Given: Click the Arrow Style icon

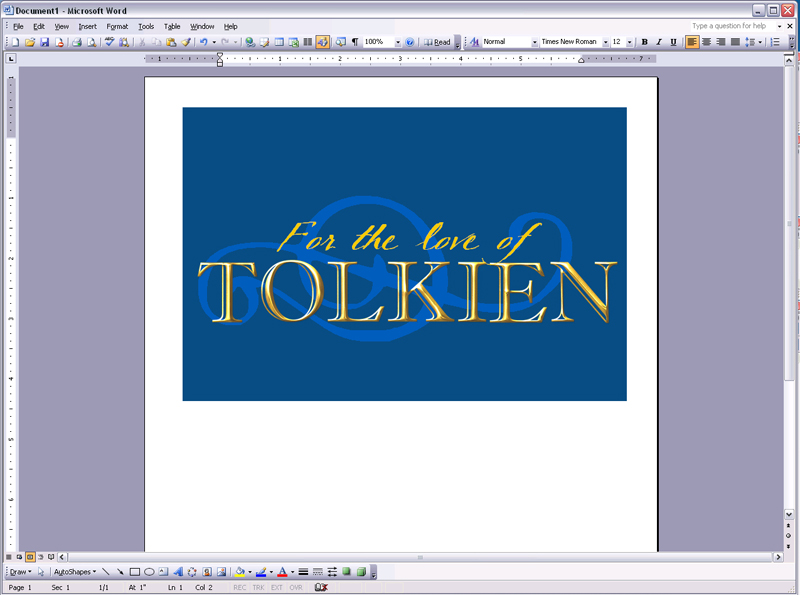Looking at the screenshot, I should click(332, 572).
